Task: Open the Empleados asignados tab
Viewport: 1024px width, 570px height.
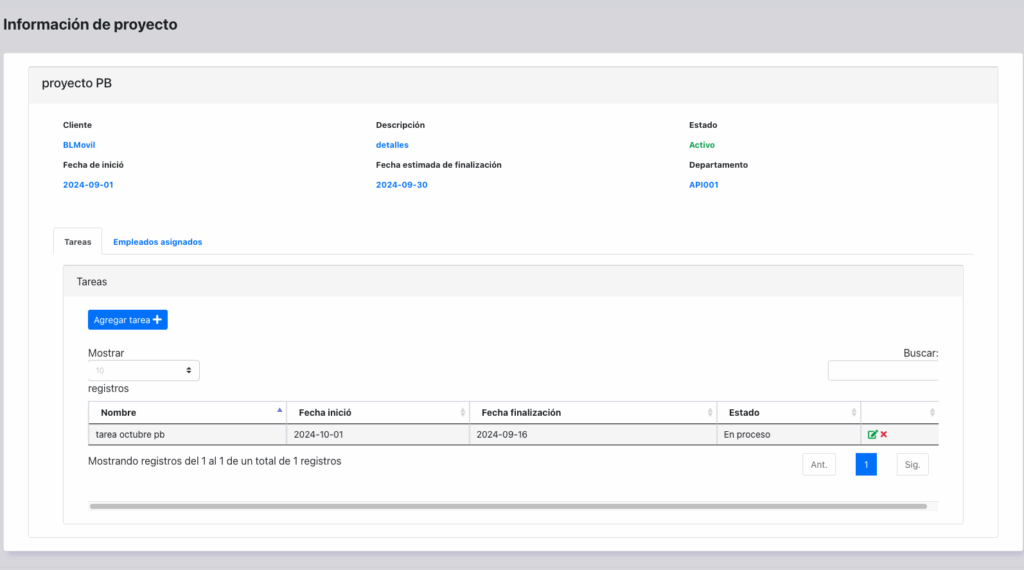Action: pos(157,242)
